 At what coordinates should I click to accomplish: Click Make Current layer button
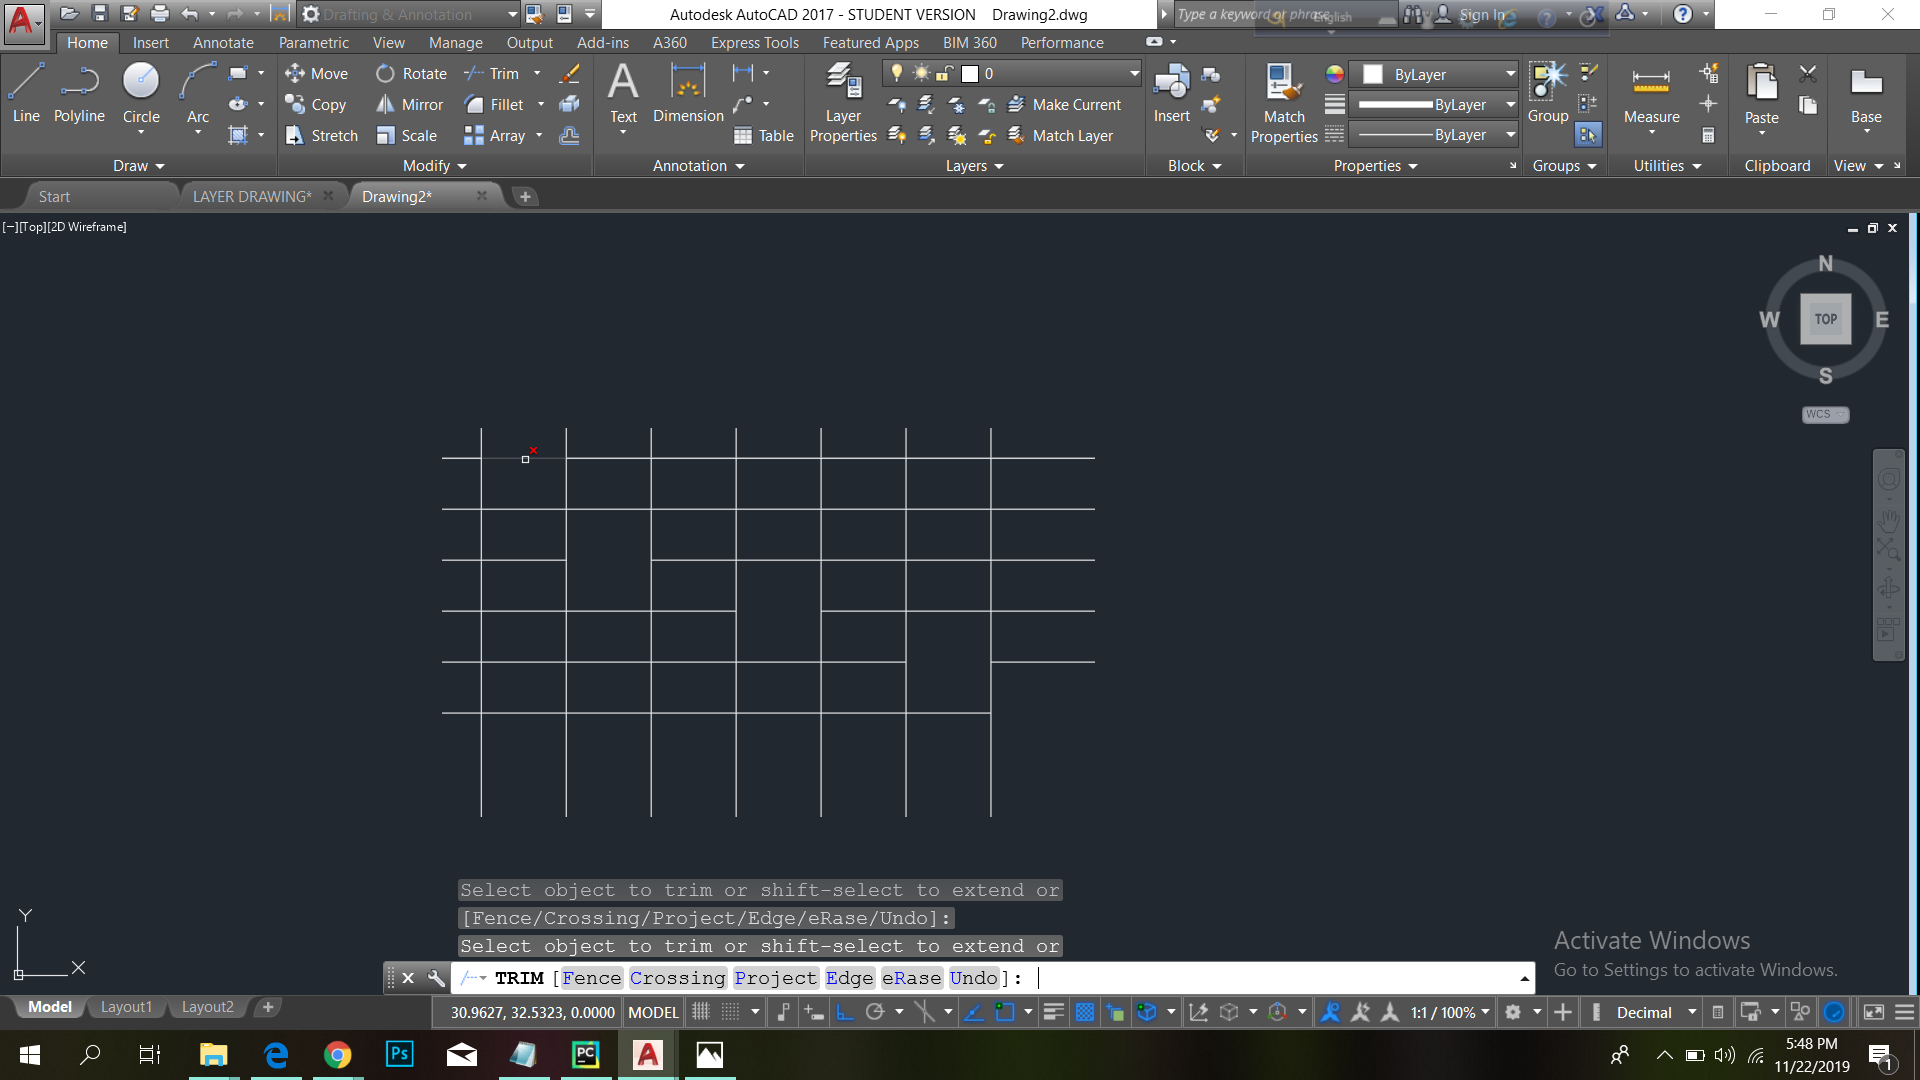(x=1065, y=105)
